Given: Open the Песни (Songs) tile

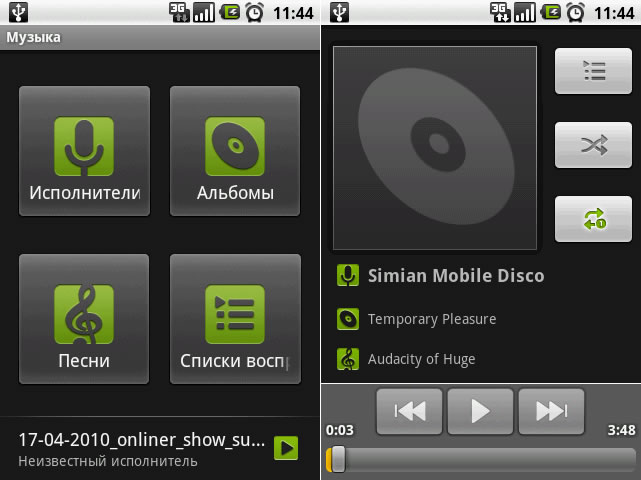Looking at the screenshot, I should 84,319.
